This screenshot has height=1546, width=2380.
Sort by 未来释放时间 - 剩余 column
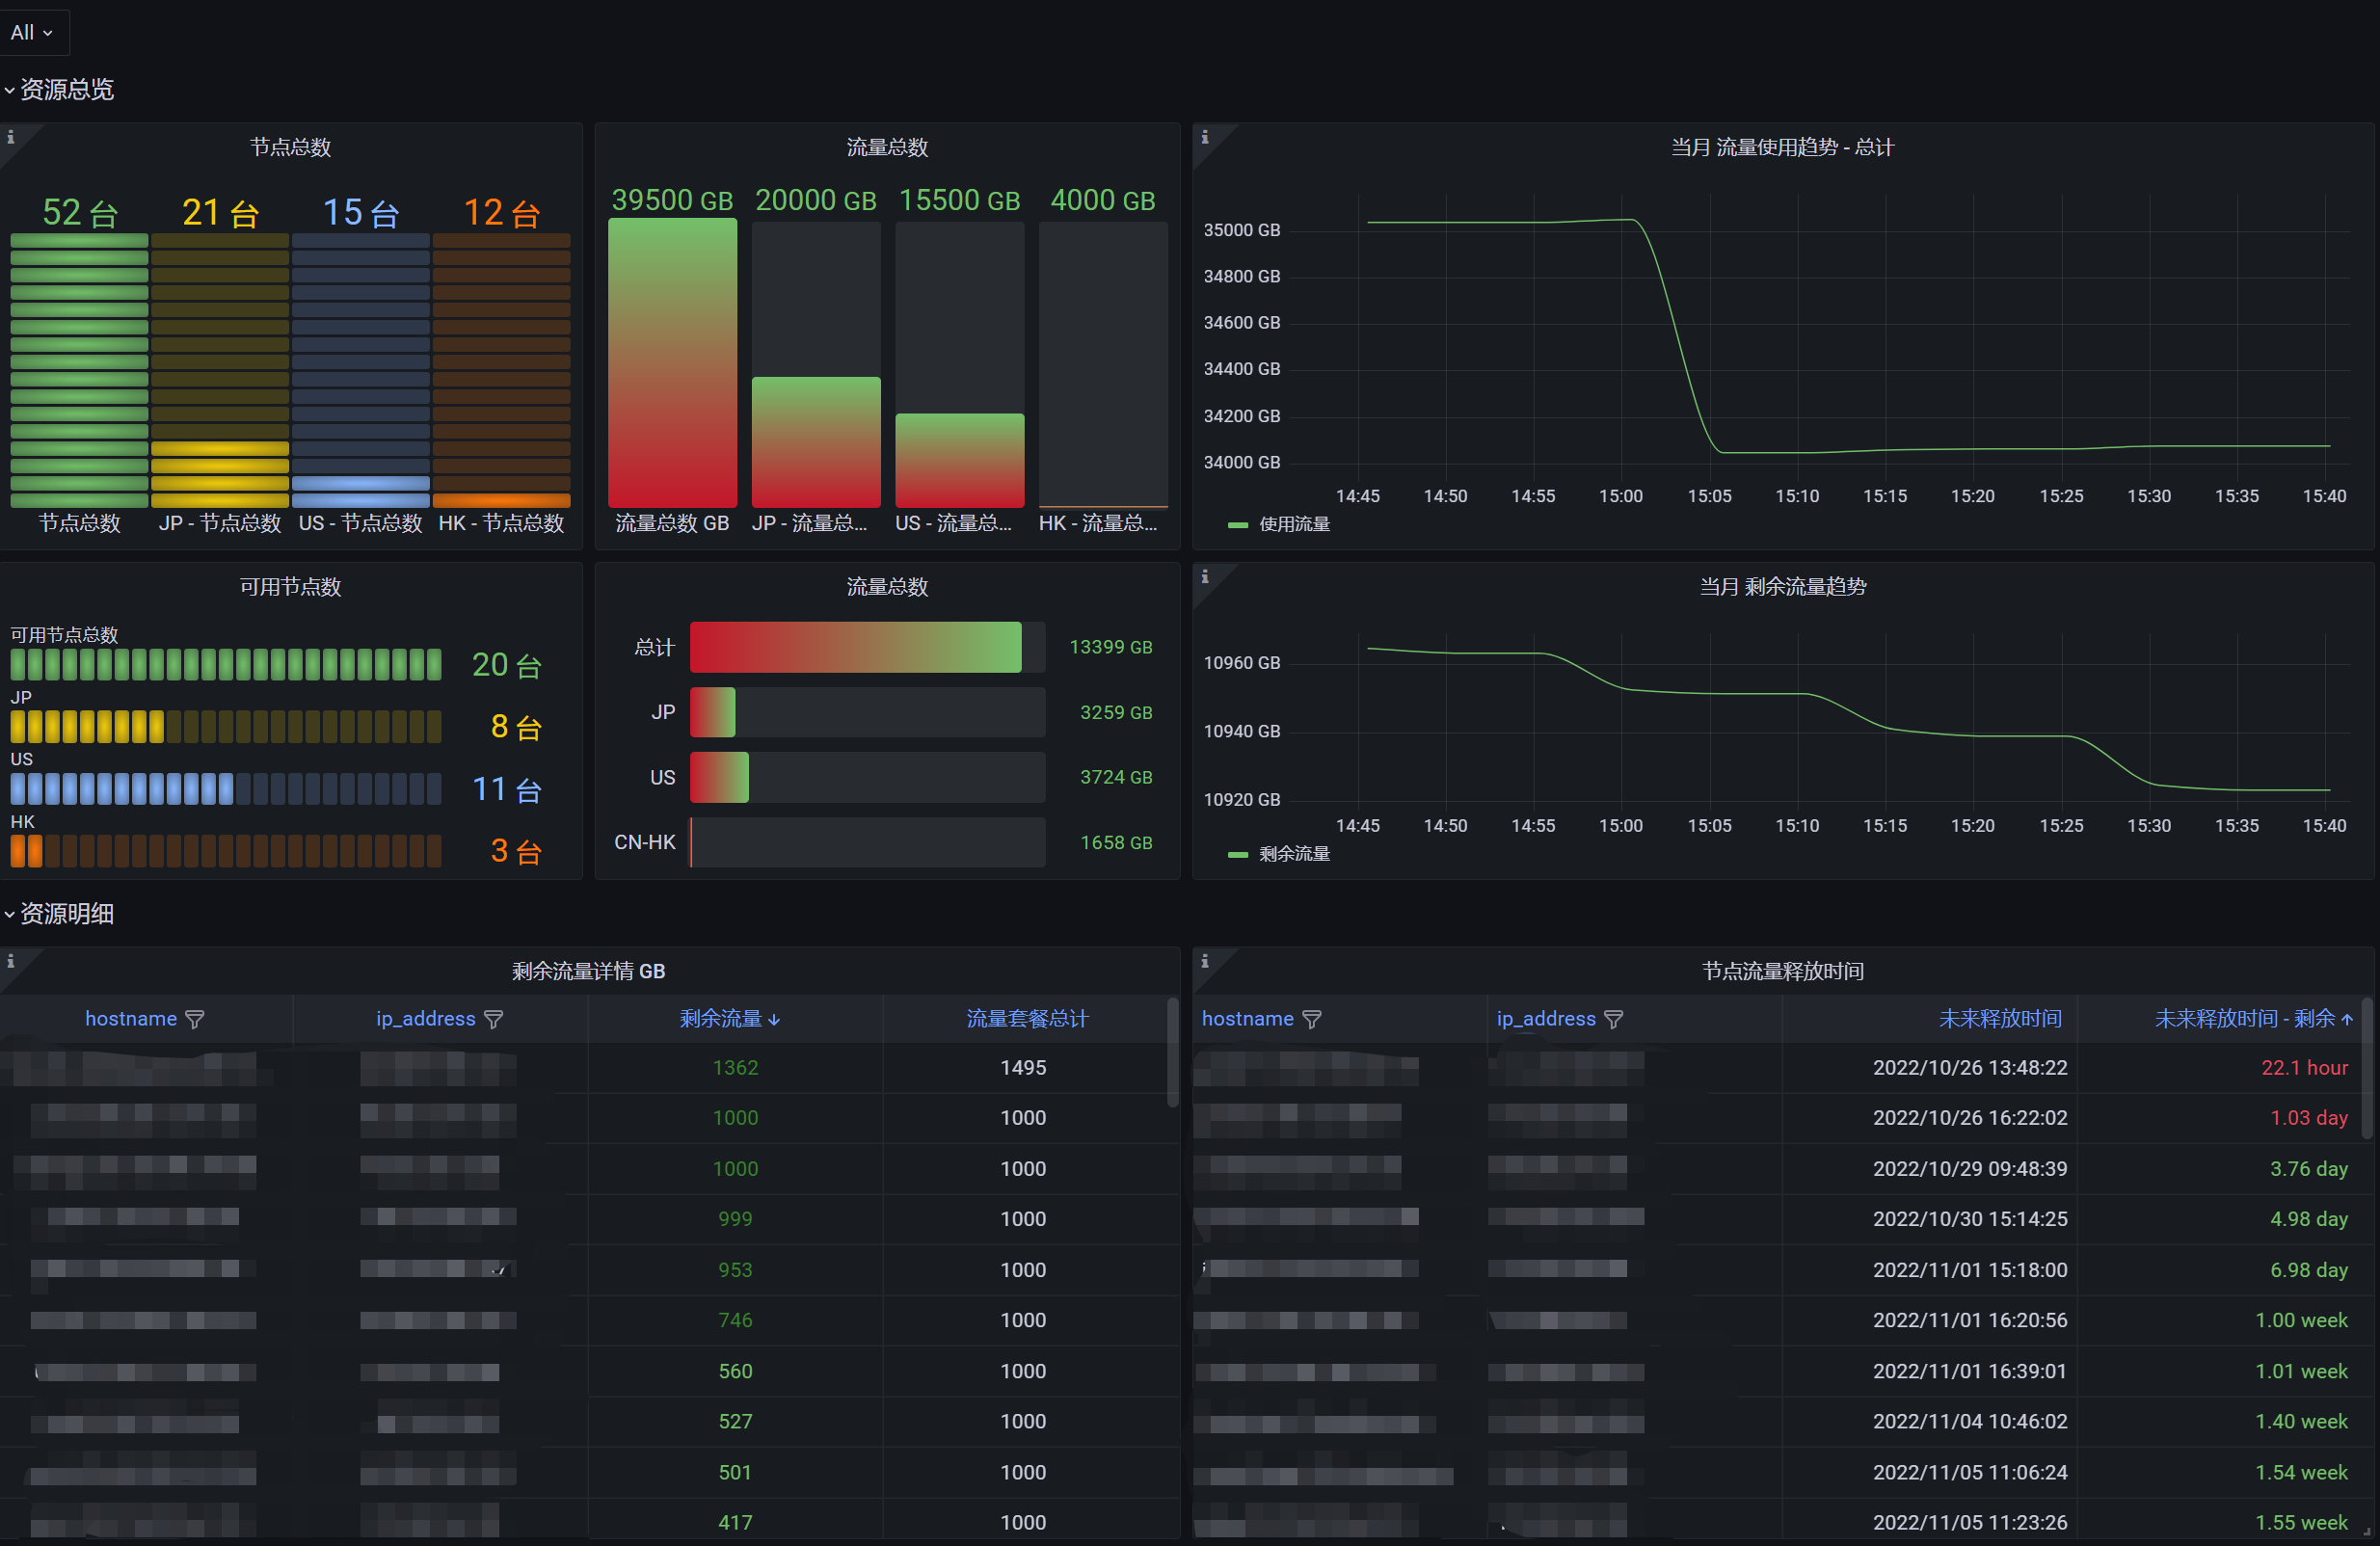tap(2243, 1019)
